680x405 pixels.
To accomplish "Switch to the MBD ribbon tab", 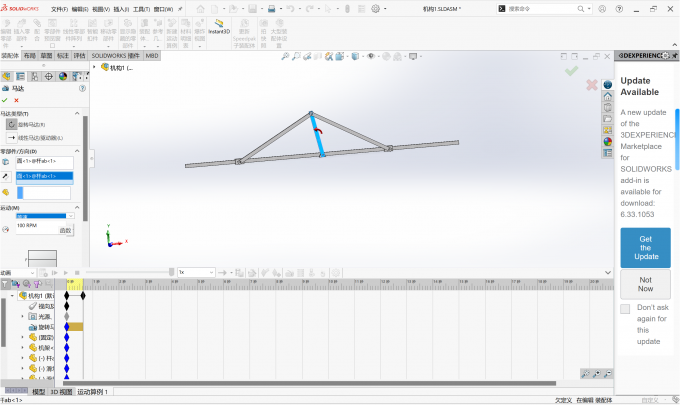I will coord(152,56).
